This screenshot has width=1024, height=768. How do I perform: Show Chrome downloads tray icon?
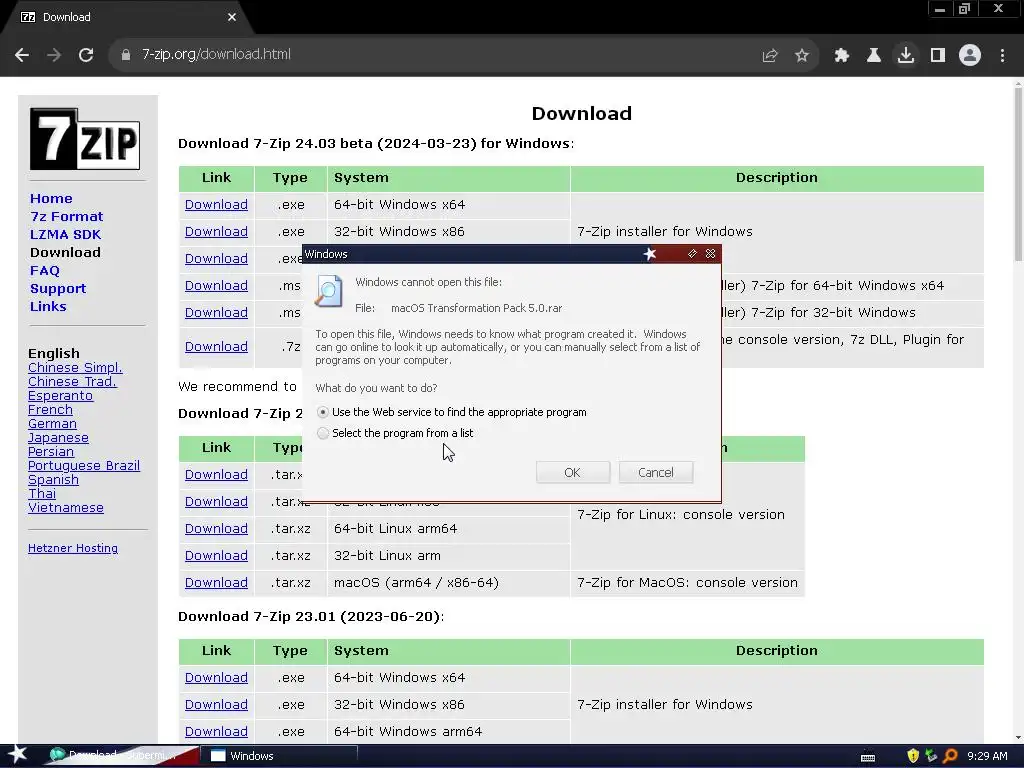tap(906, 56)
